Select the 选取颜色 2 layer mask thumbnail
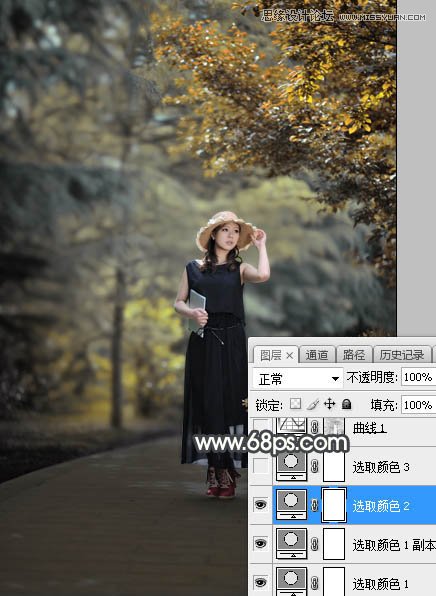This screenshot has height=596, width=436. coord(334,505)
